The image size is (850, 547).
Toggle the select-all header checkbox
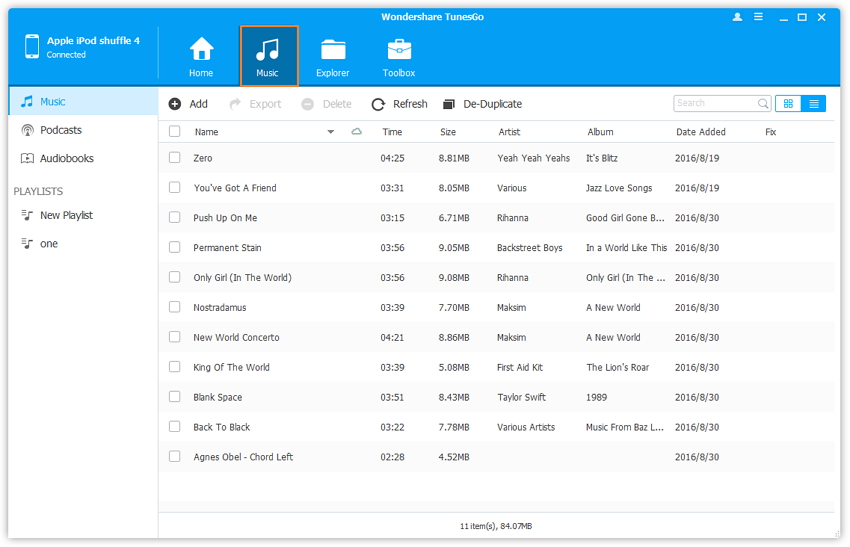click(x=175, y=132)
